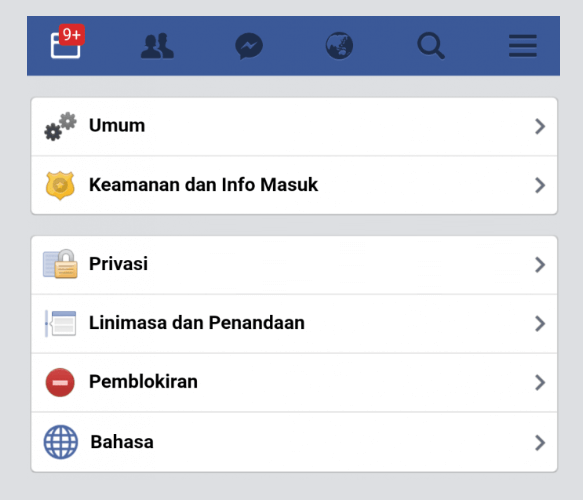Click the gold badge icon for Keamanan
The height and width of the screenshot is (500, 583).
coord(60,186)
